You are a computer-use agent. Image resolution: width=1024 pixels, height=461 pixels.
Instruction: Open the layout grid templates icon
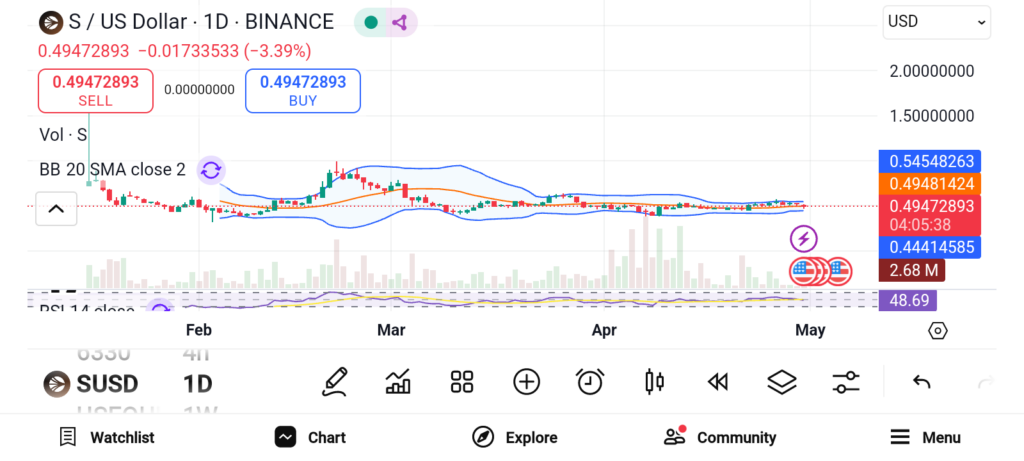pos(461,381)
